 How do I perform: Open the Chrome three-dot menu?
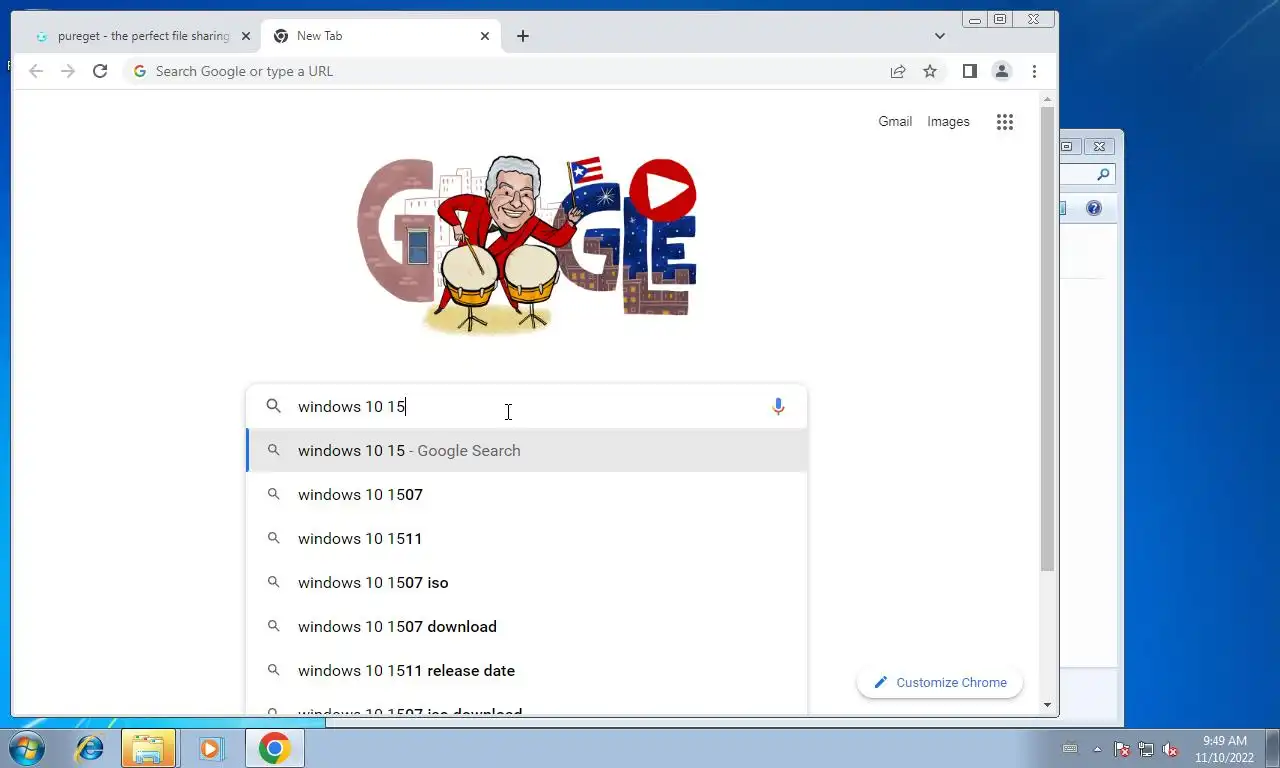point(1034,71)
